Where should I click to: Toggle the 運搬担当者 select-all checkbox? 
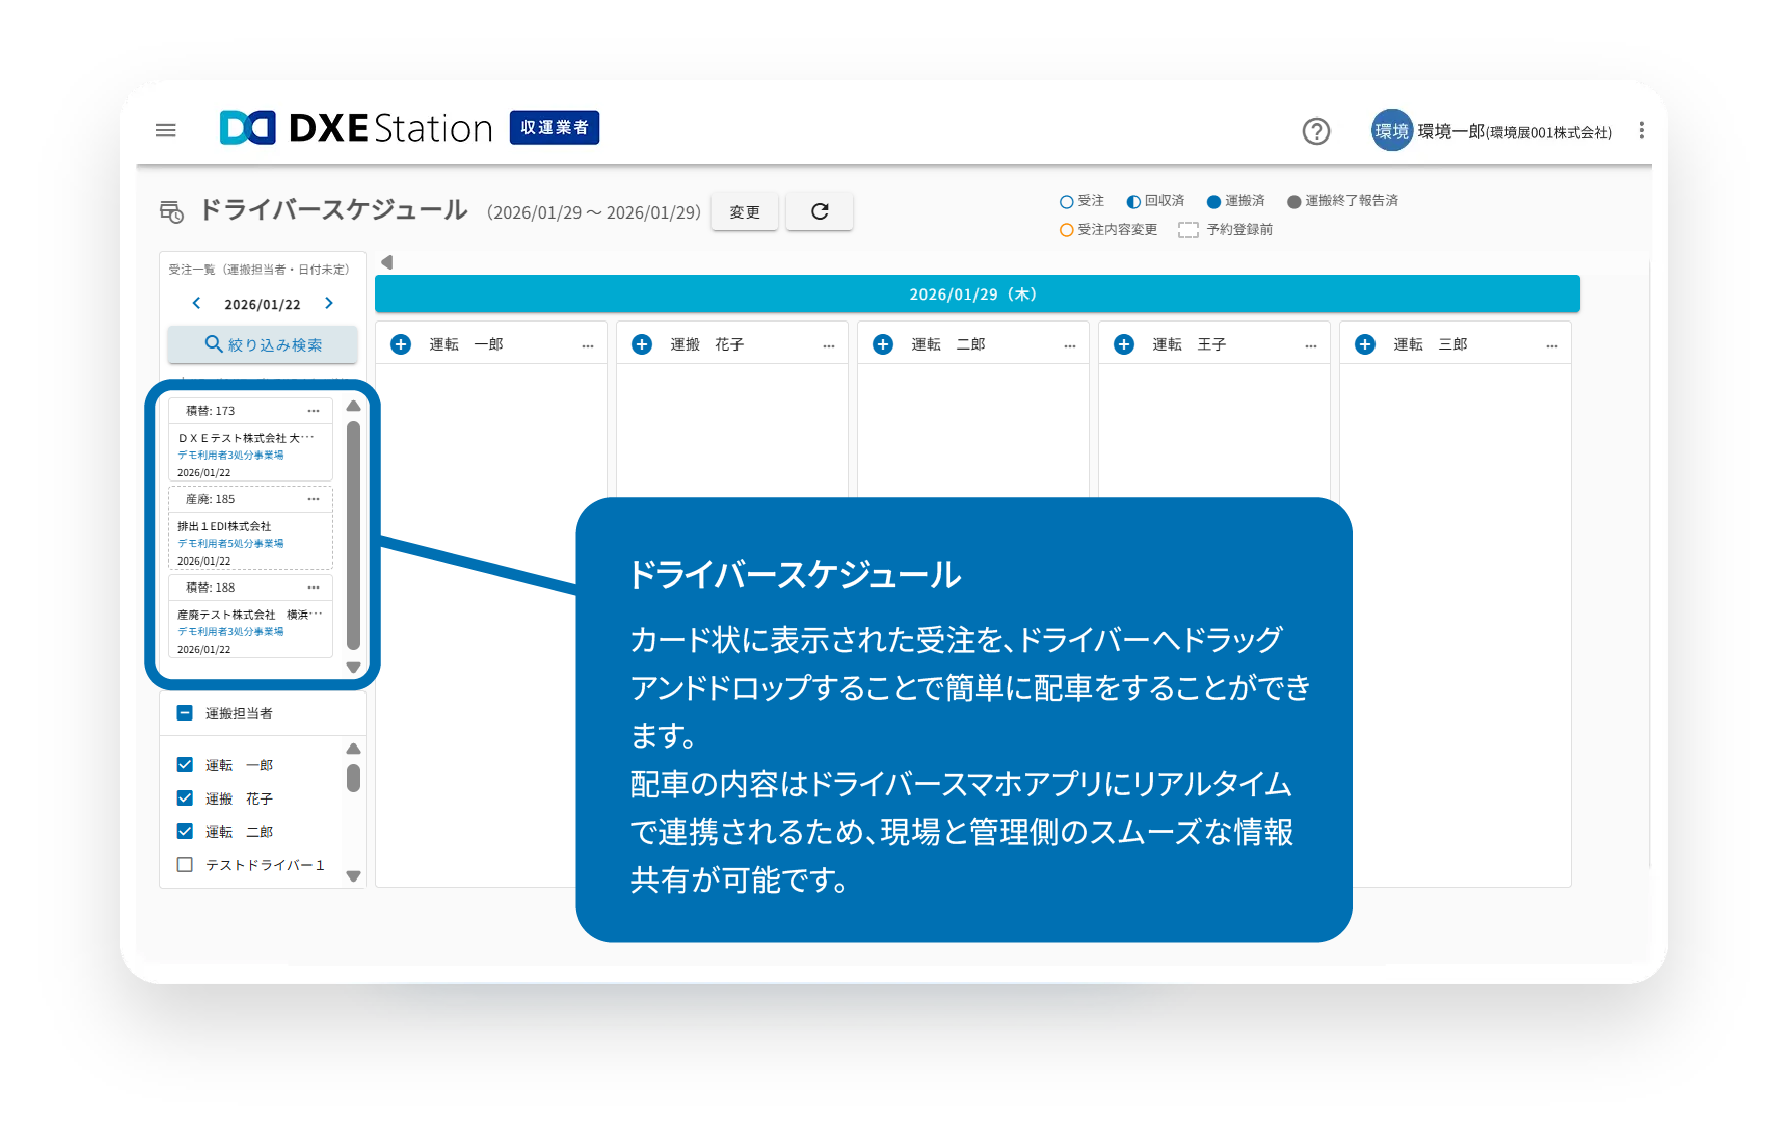click(184, 713)
